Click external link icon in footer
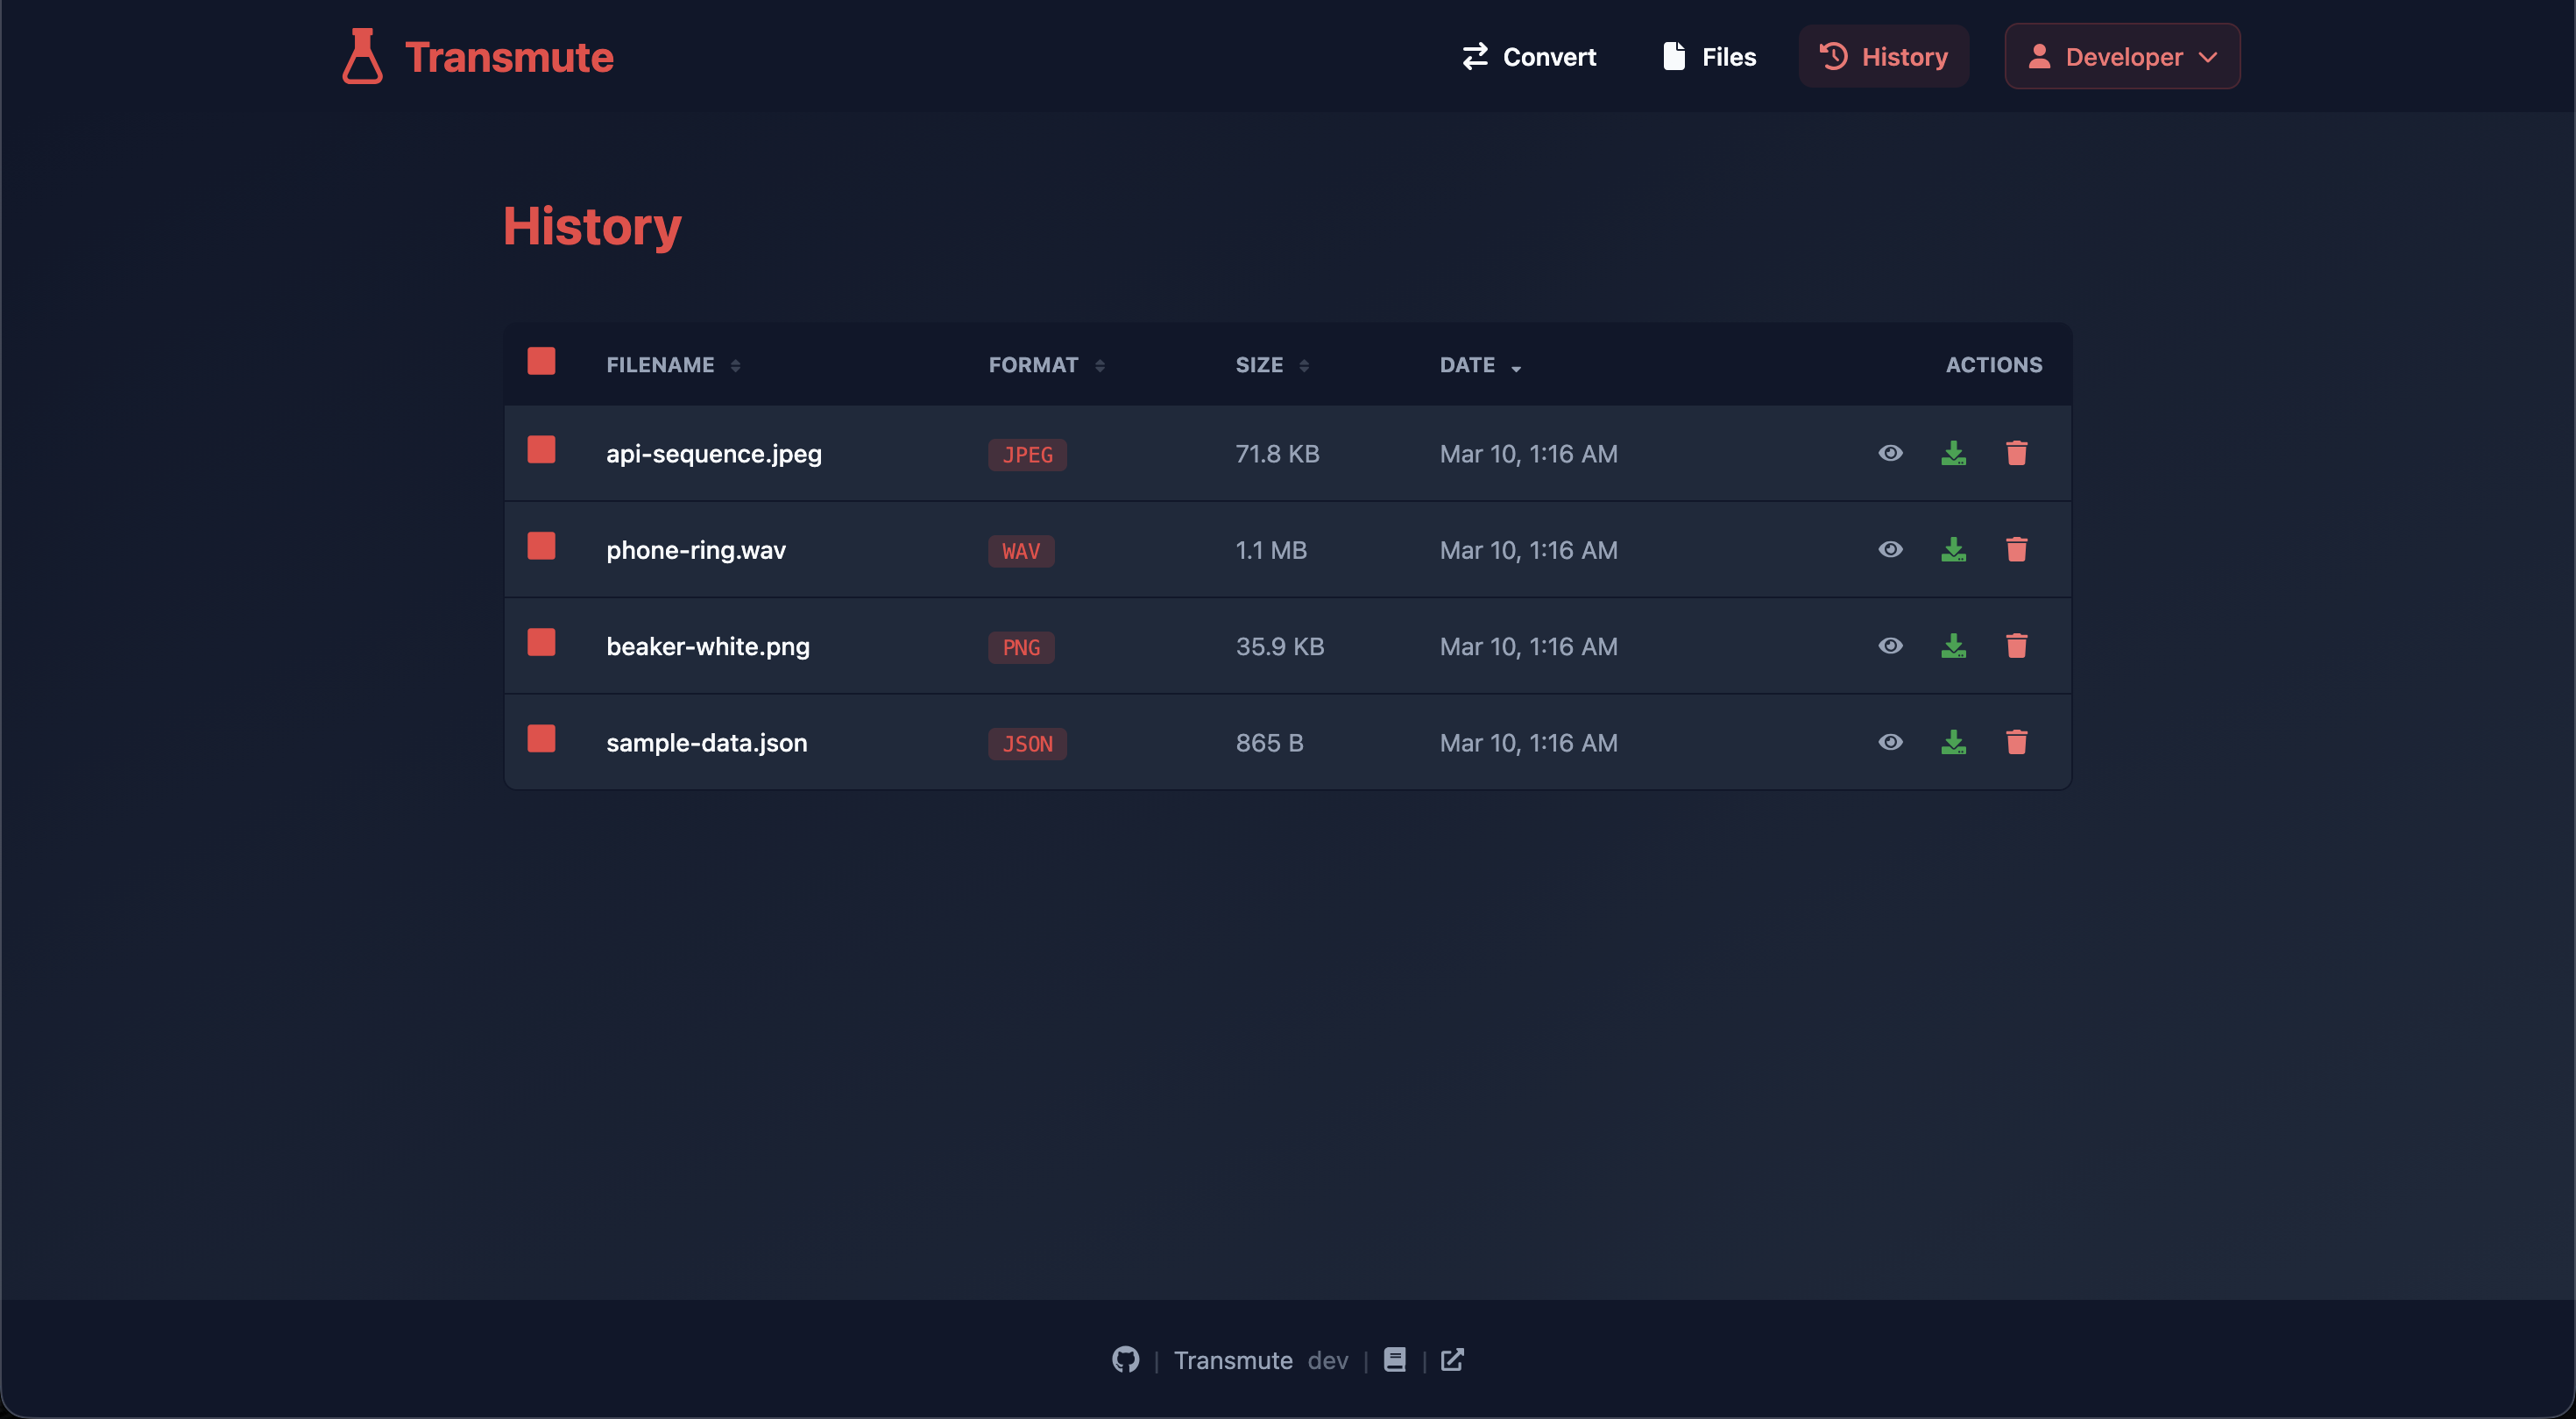The image size is (2576, 1419). 1452,1360
